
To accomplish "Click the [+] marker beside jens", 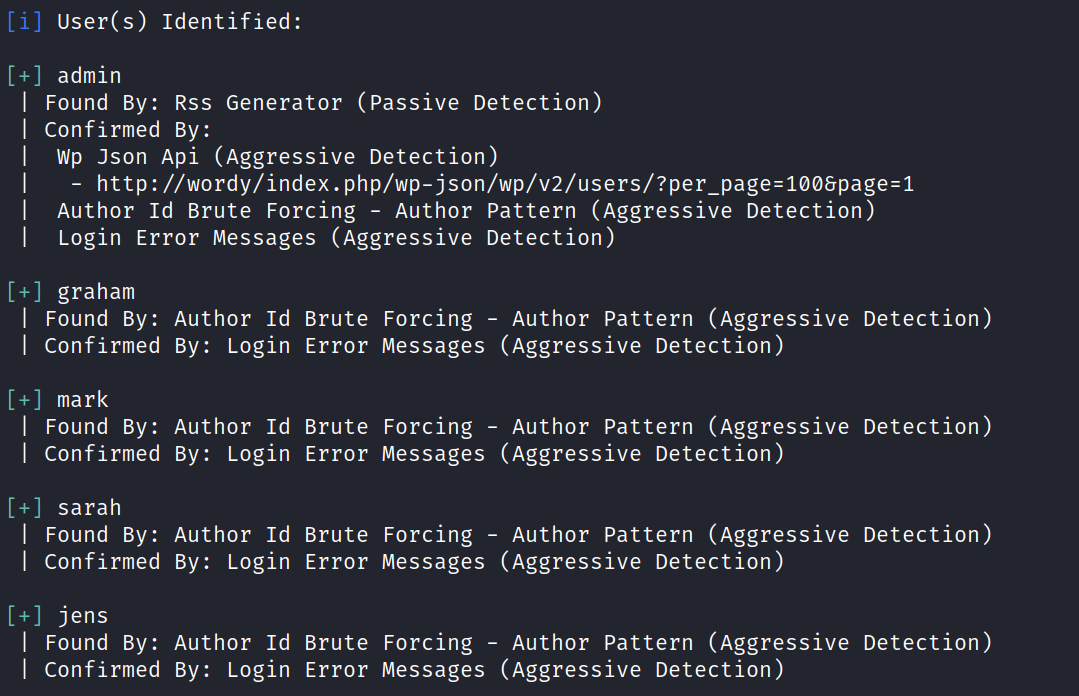I will click(x=24, y=615).
